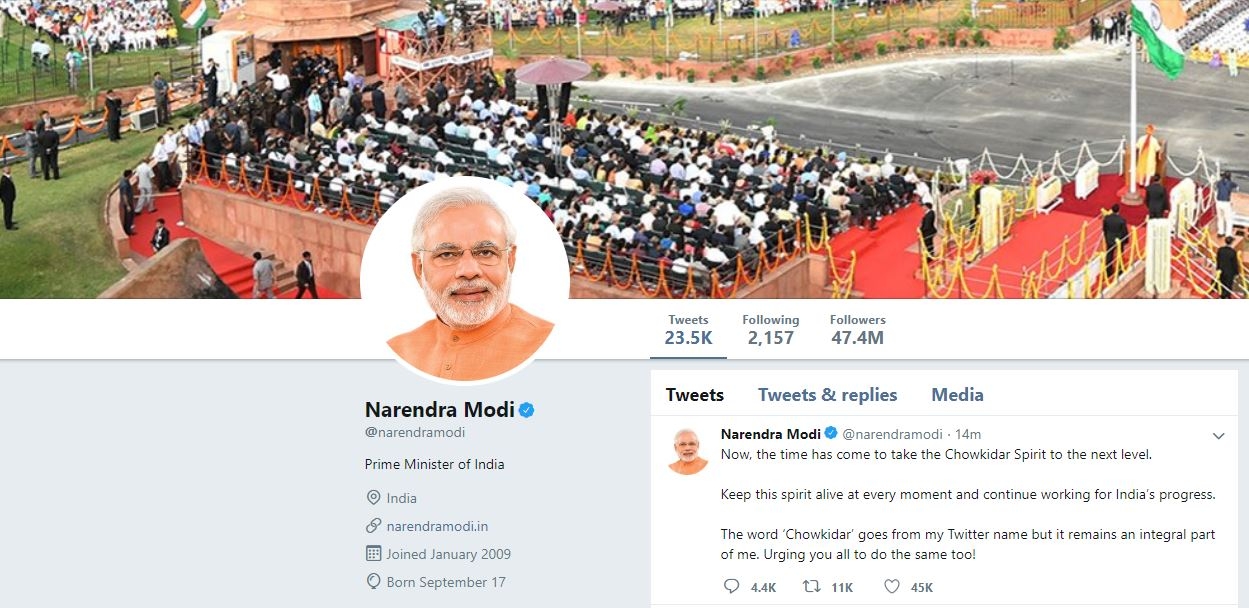
Task: Click the balloon icon beside Born September 17
Action: (373, 582)
